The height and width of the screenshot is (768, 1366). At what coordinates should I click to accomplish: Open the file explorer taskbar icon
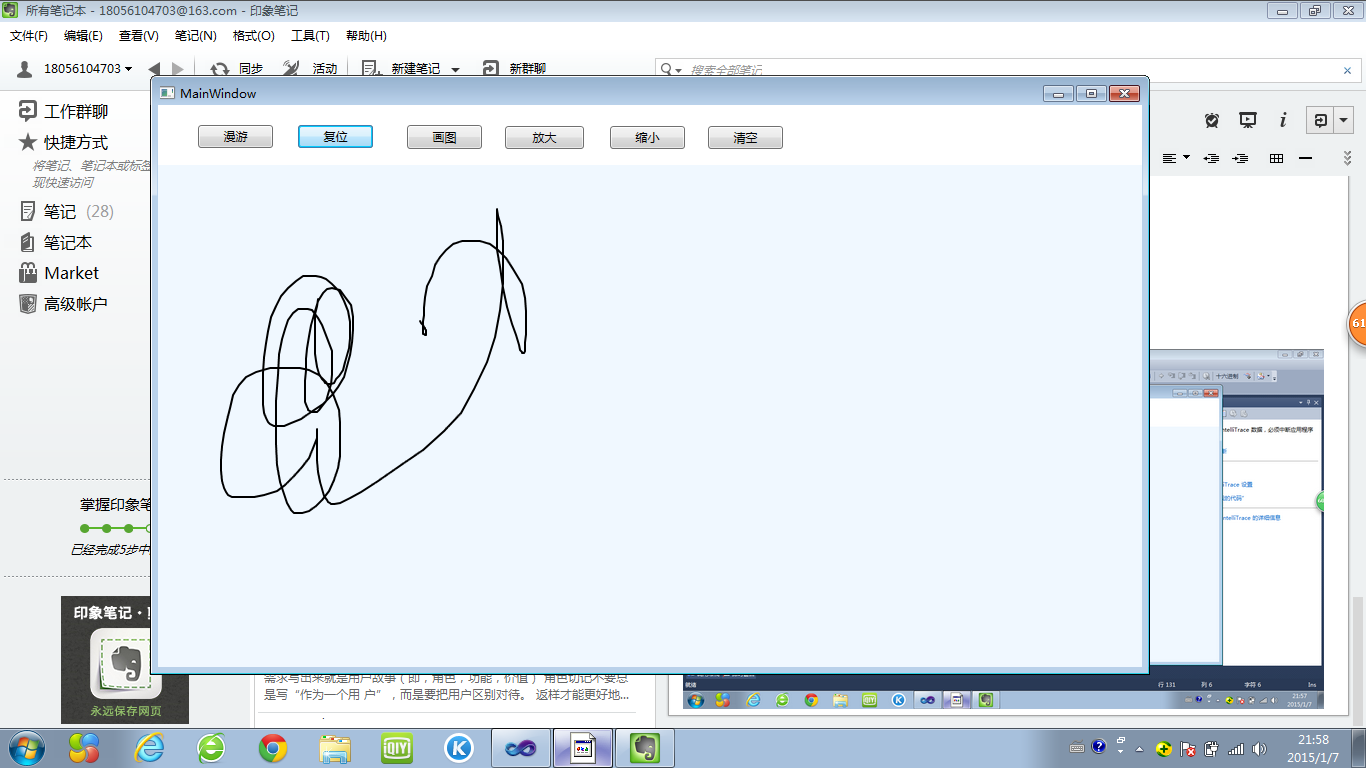335,747
